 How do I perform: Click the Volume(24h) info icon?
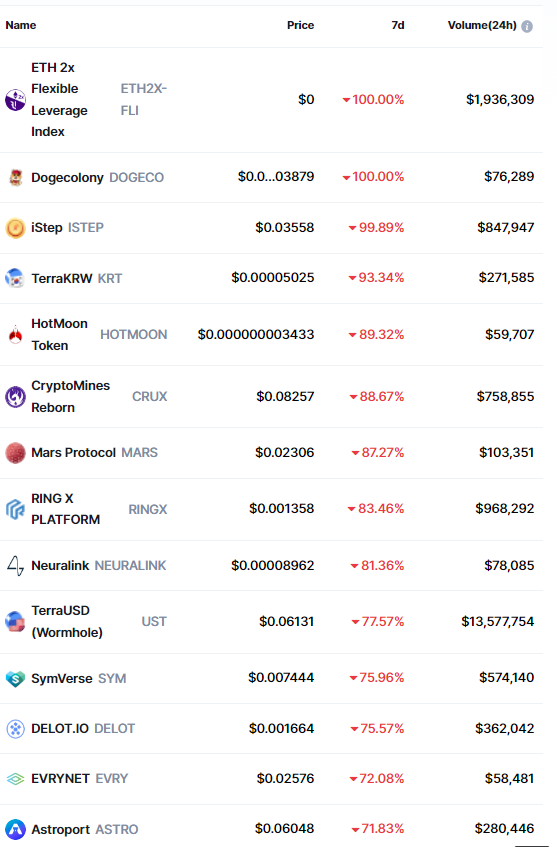coord(527,26)
